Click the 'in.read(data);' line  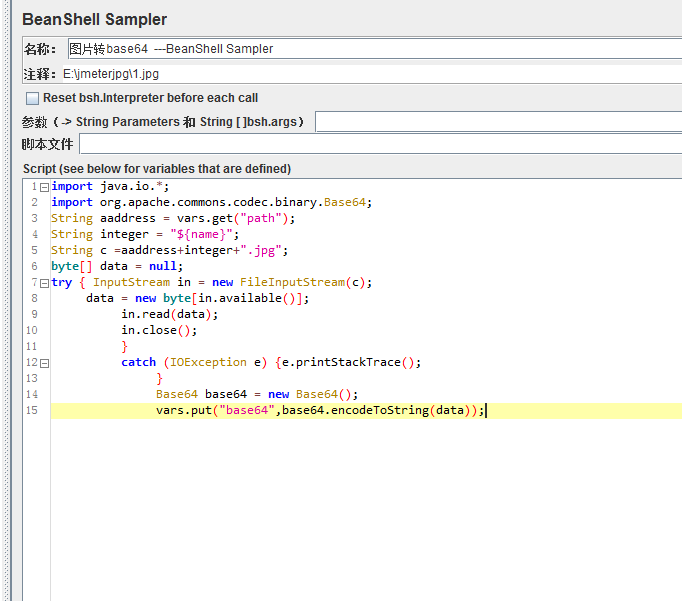pyautogui.click(x=170, y=314)
